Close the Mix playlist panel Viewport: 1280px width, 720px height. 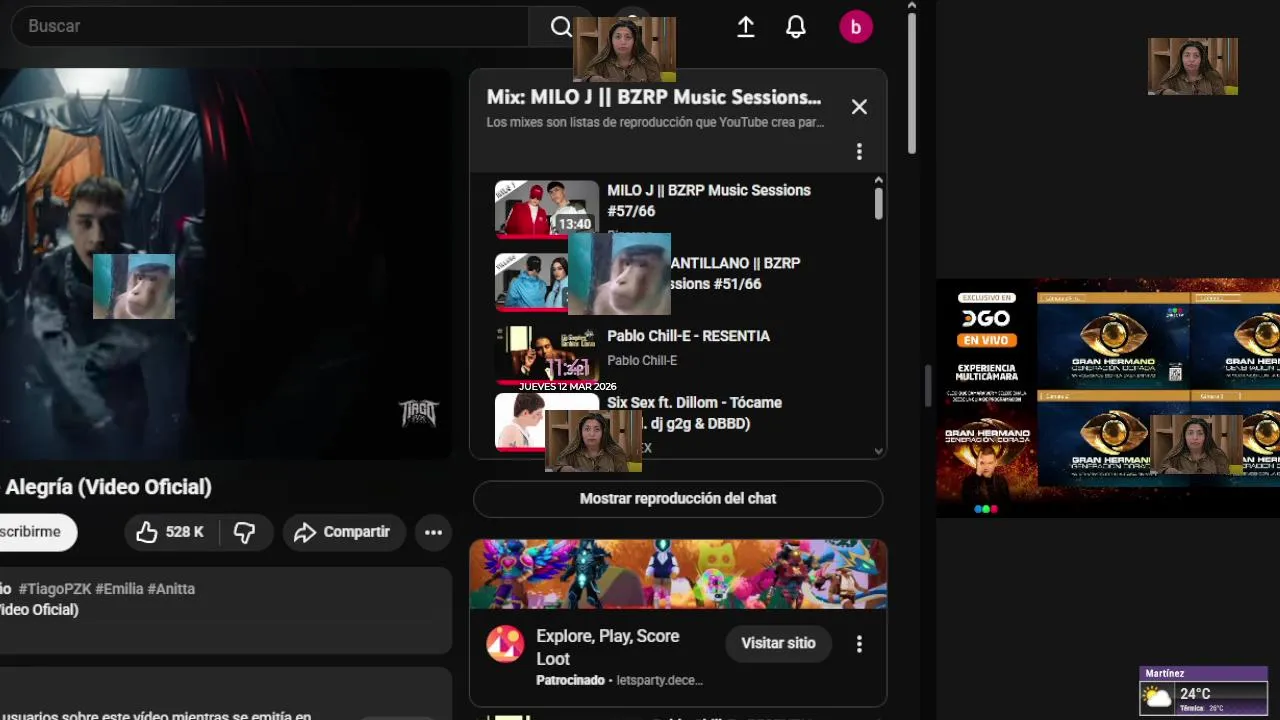point(859,107)
